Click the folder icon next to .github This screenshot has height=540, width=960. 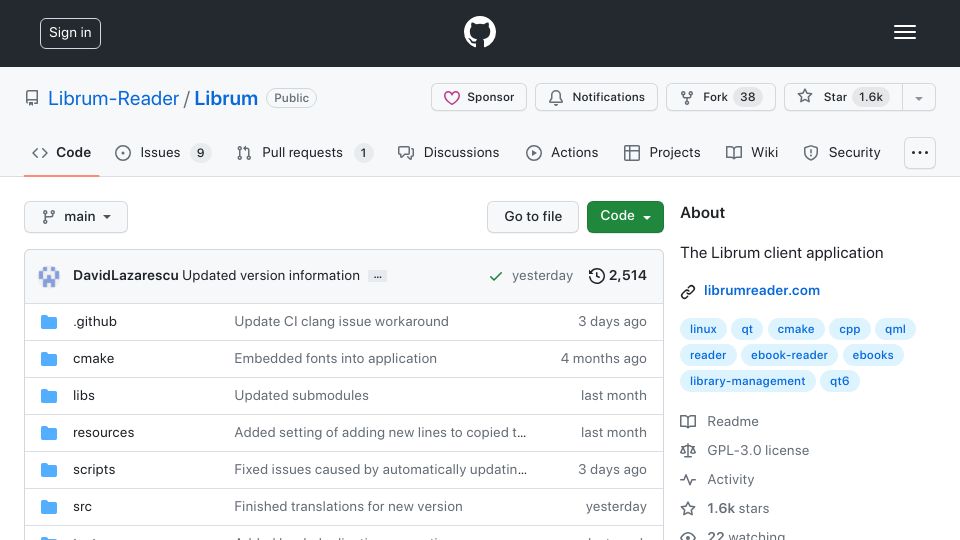49,322
